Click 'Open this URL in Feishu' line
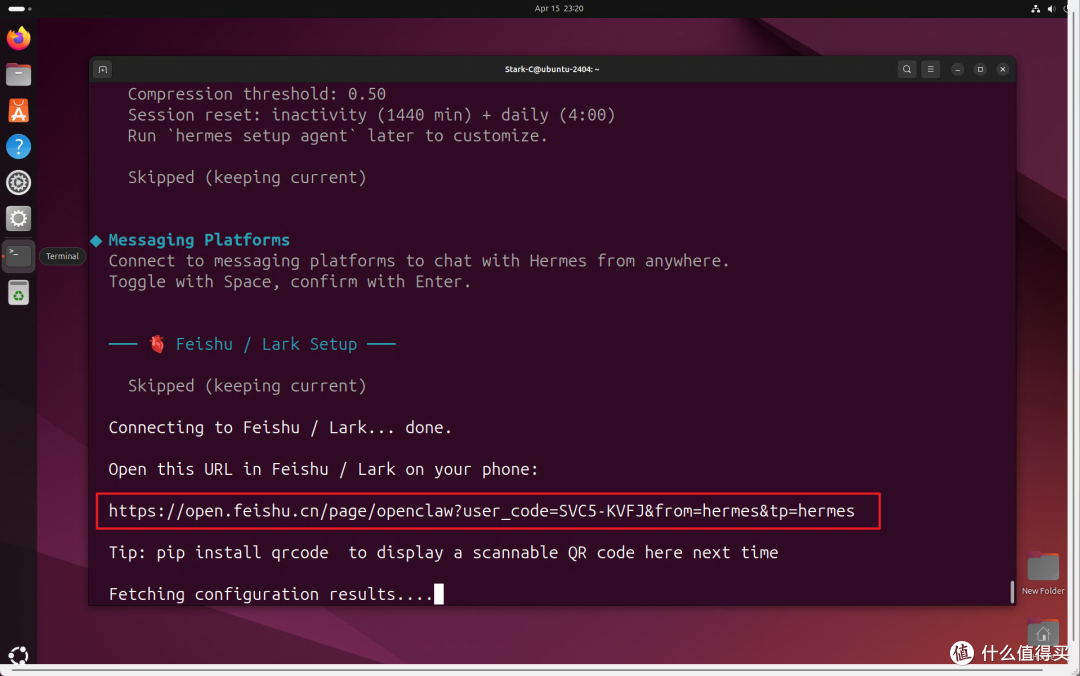Image resolution: width=1080 pixels, height=676 pixels. click(x=323, y=469)
